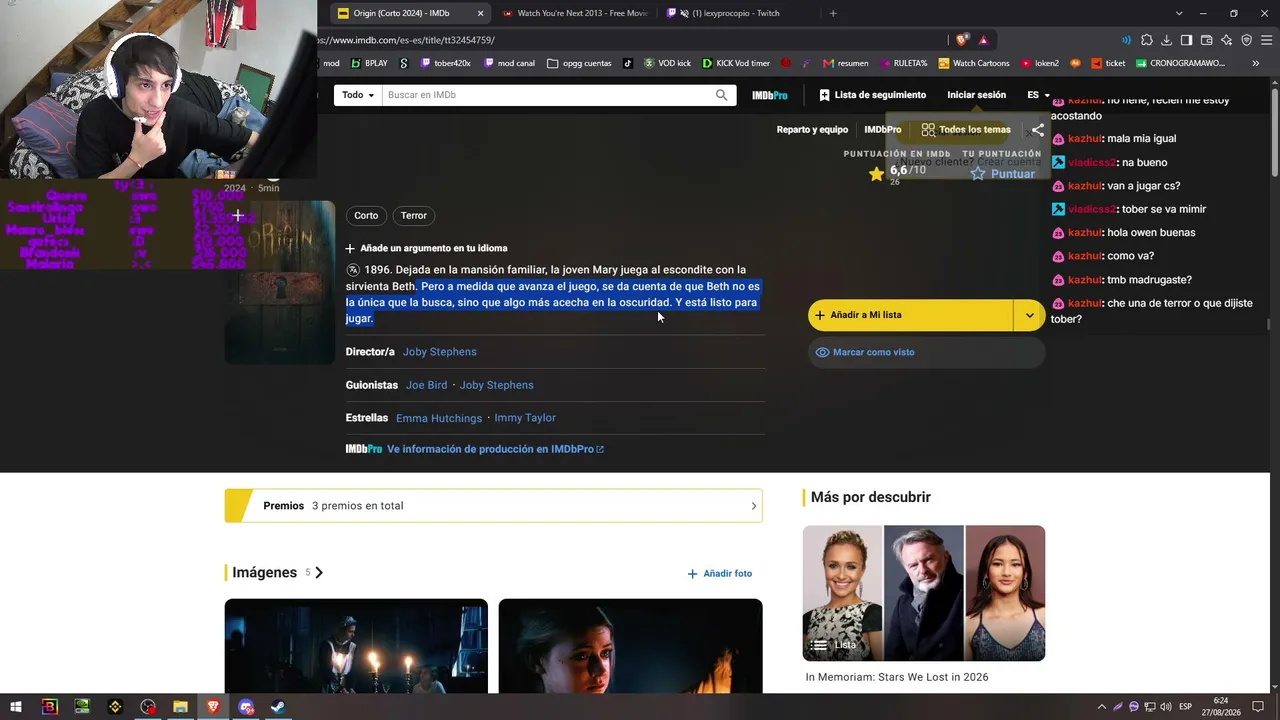This screenshot has height=720, width=1280.
Task: Open Steam from the taskbar
Action: 278,707
